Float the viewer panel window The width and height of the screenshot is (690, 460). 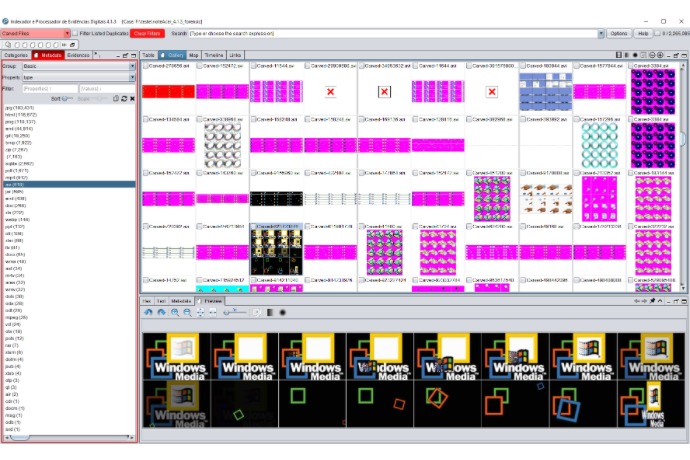676,301
